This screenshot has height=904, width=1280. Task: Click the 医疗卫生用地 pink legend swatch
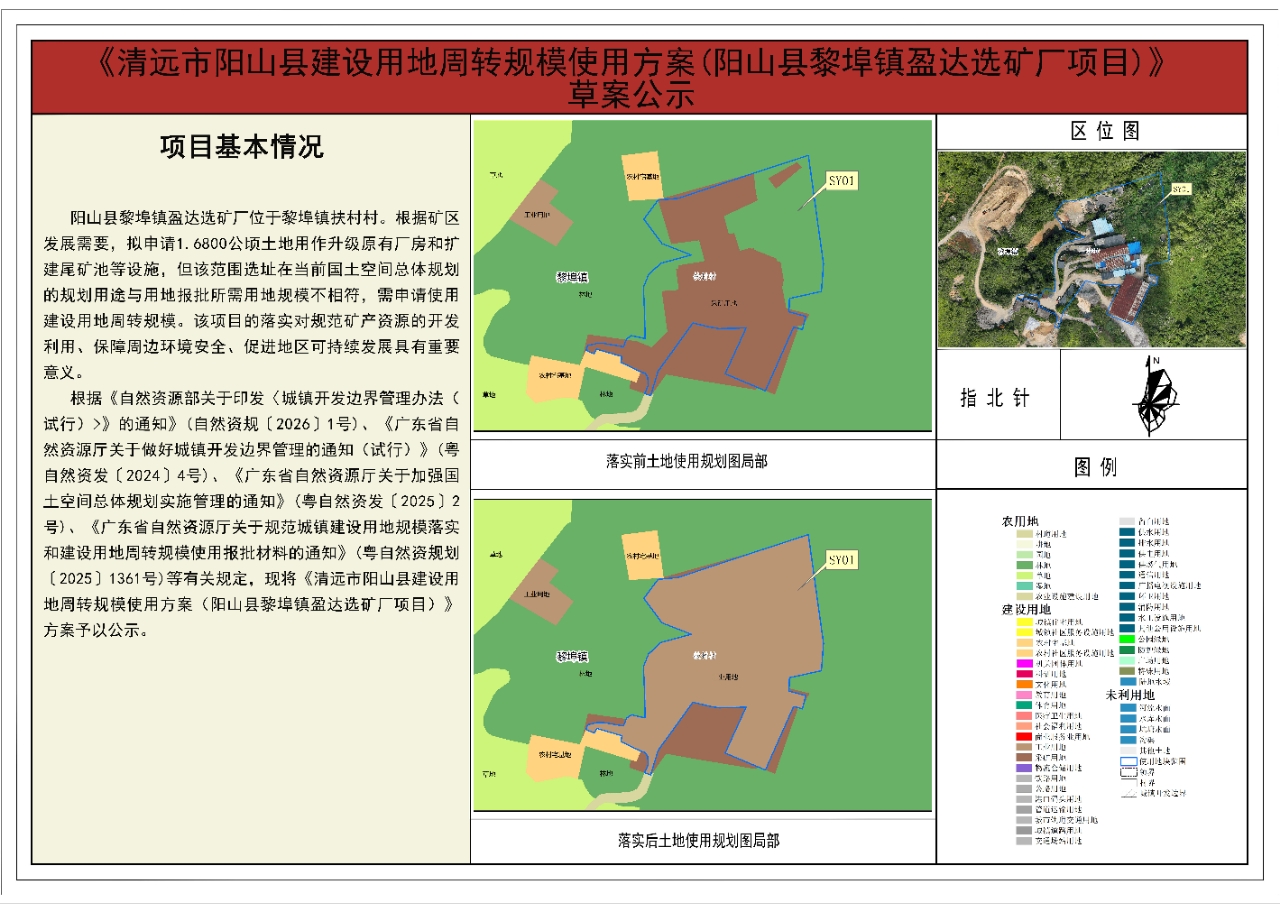1024,715
